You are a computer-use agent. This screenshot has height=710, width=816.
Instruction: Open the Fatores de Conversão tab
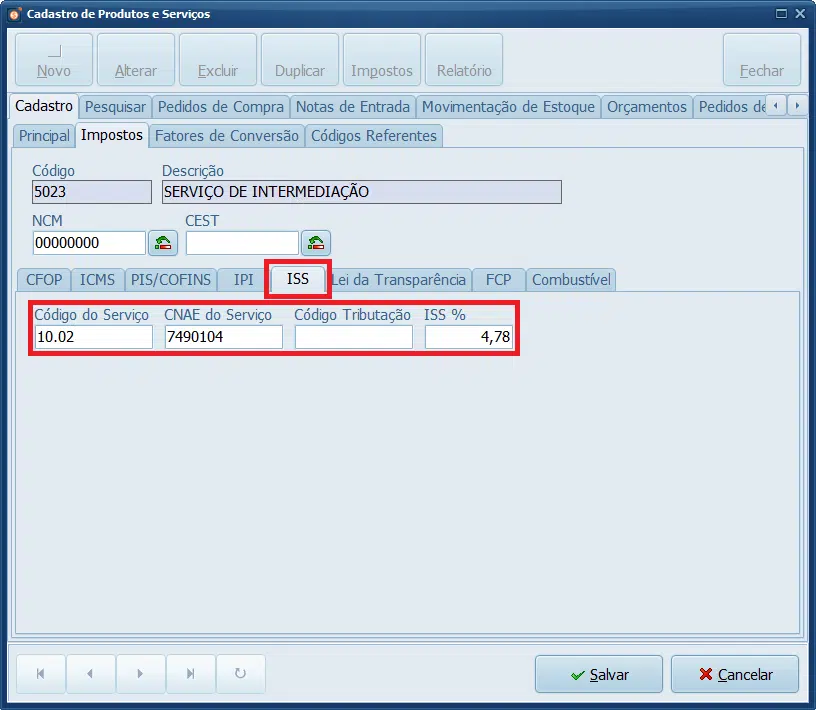(x=227, y=136)
